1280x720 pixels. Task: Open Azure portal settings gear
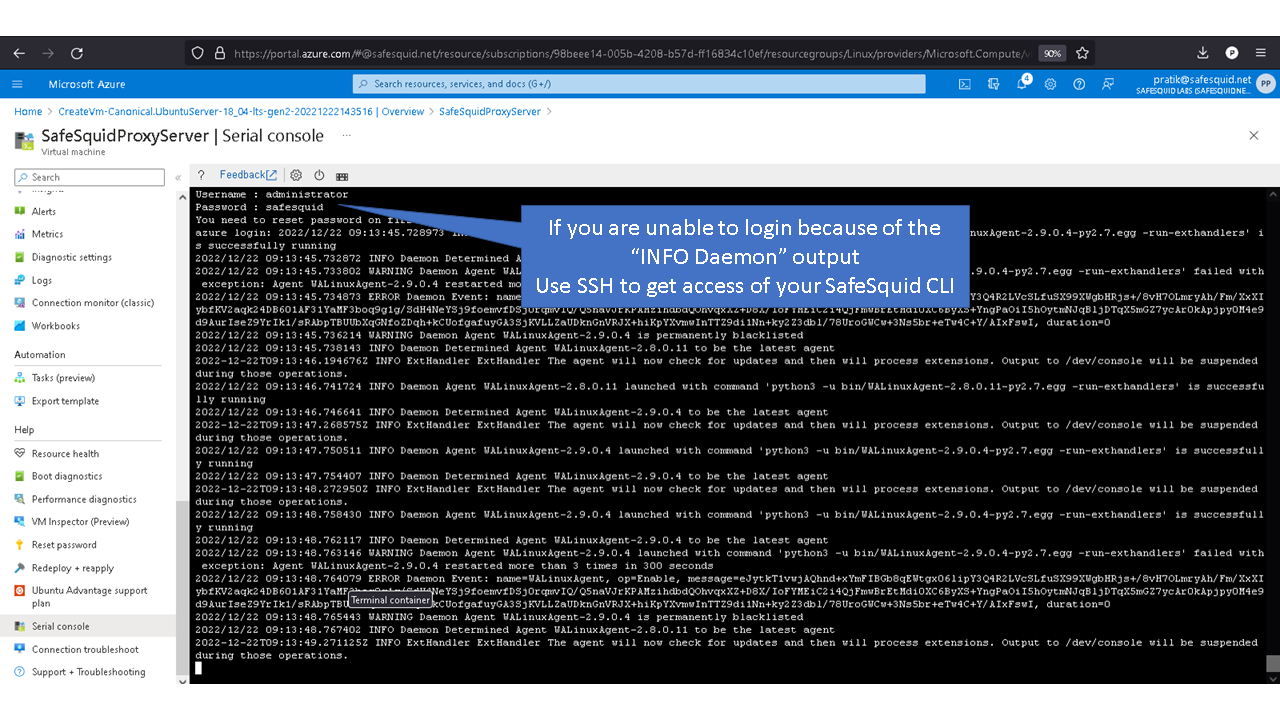pos(1050,84)
